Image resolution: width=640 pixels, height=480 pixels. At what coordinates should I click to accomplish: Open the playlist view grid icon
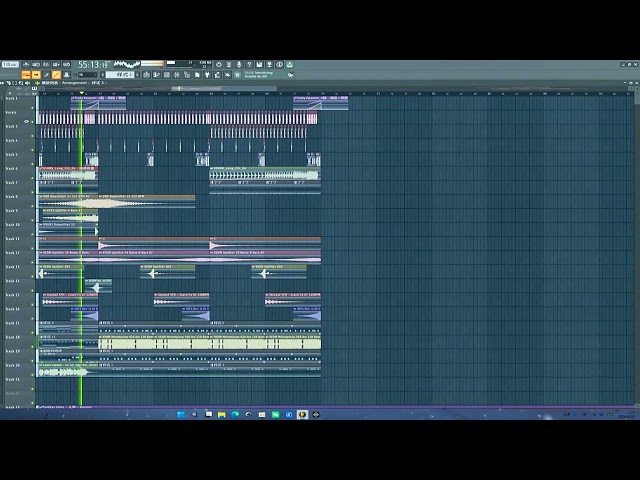[167, 75]
